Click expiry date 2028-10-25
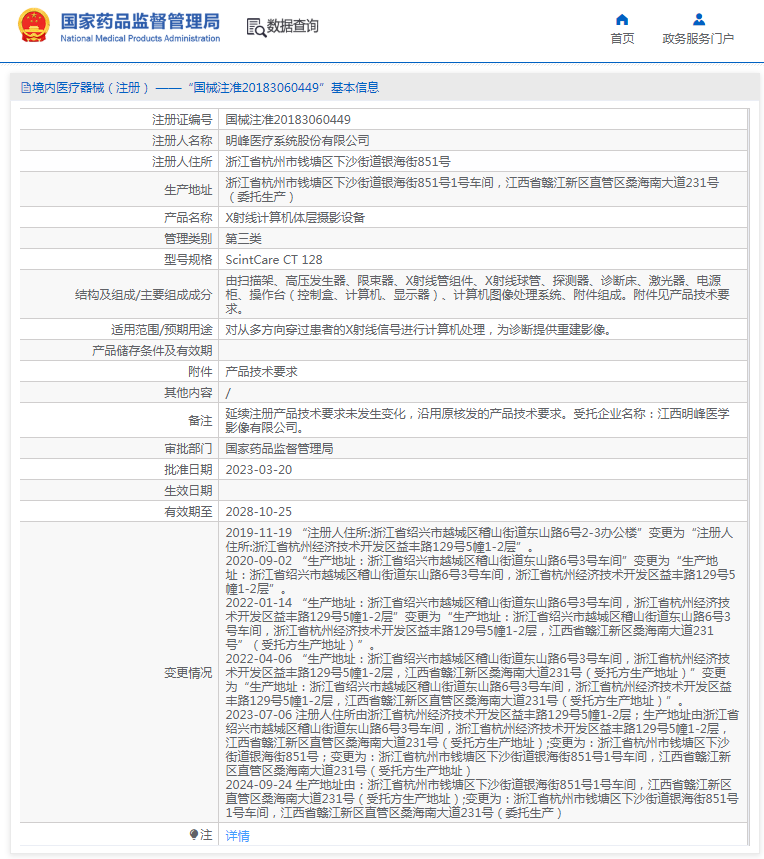The image size is (764, 859). [x=259, y=512]
